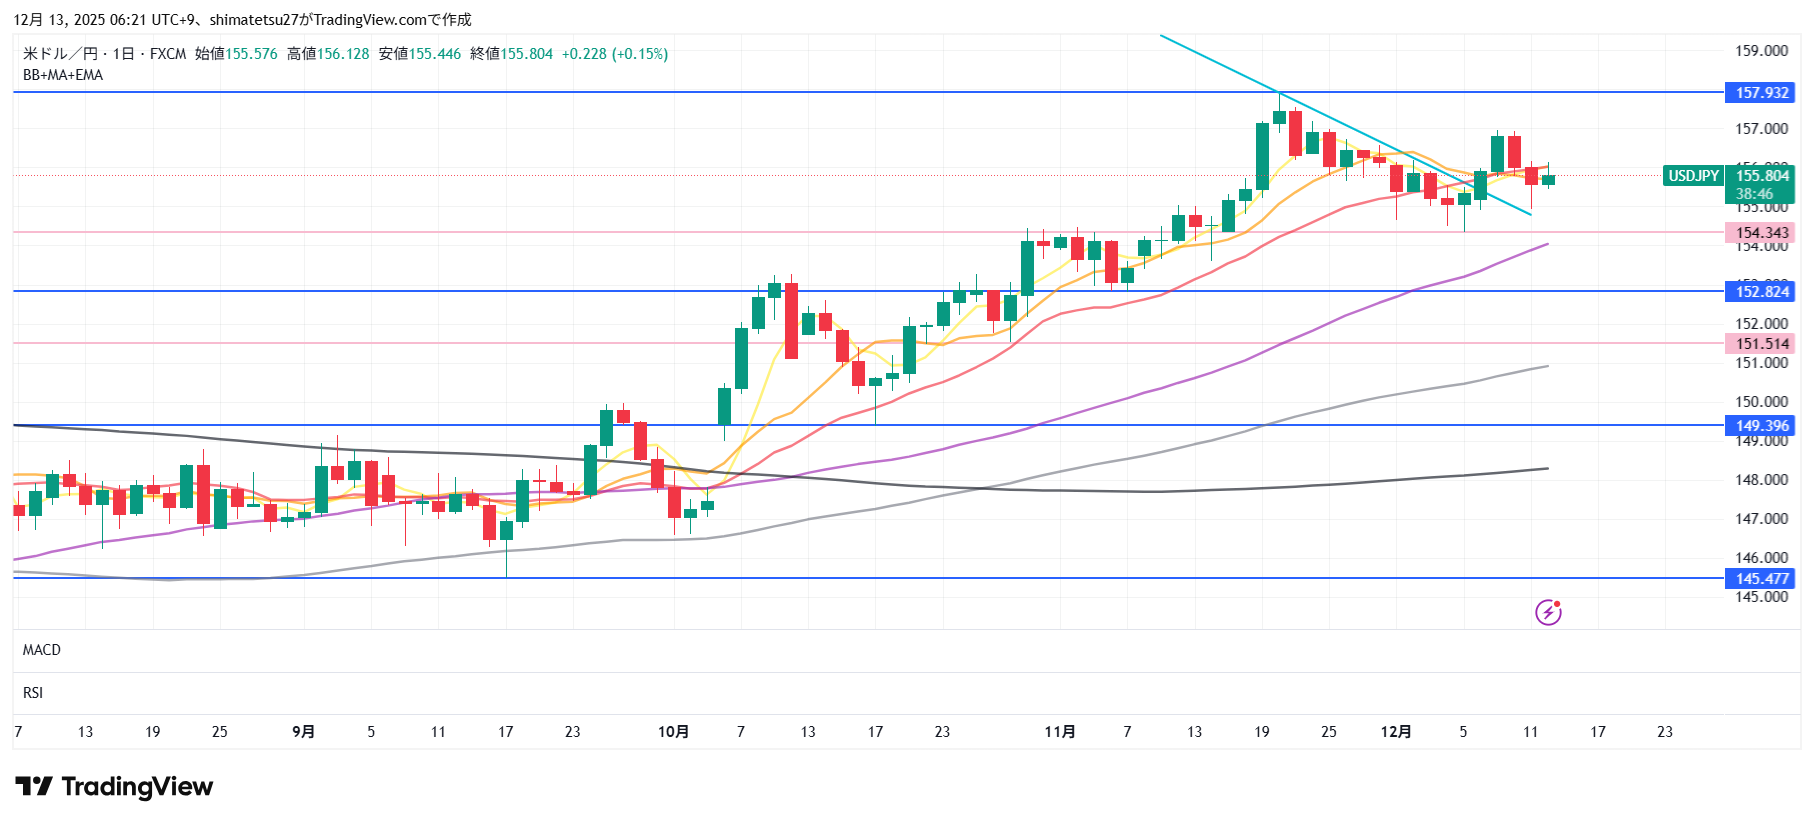Click the 終値 155.804 close value
This screenshot has width=1814, height=824.
[x=512, y=54]
